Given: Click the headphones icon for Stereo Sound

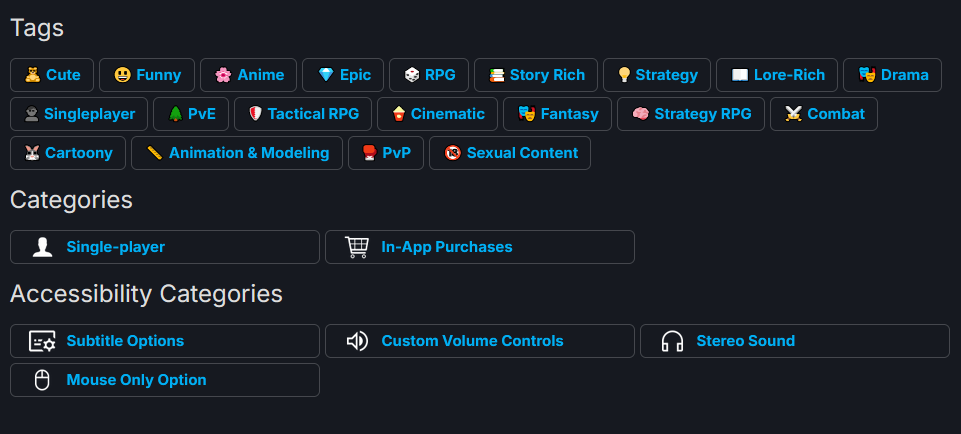Looking at the screenshot, I should [x=672, y=341].
